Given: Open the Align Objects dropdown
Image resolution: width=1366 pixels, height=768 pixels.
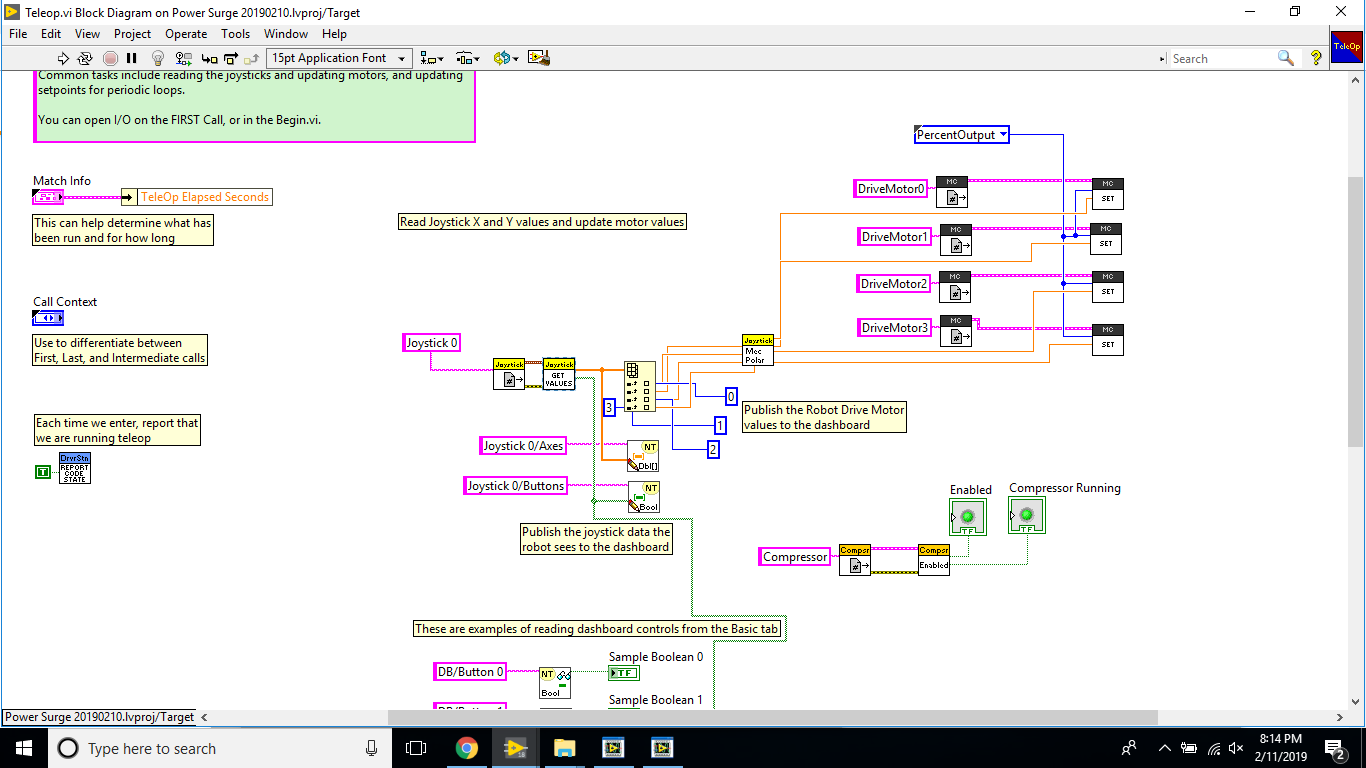Looking at the screenshot, I should (x=434, y=58).
